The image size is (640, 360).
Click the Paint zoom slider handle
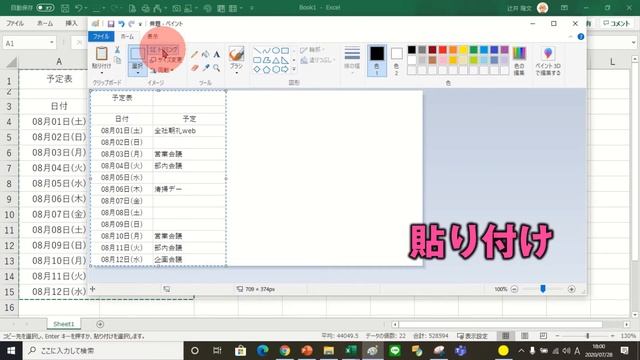[543, 289]
